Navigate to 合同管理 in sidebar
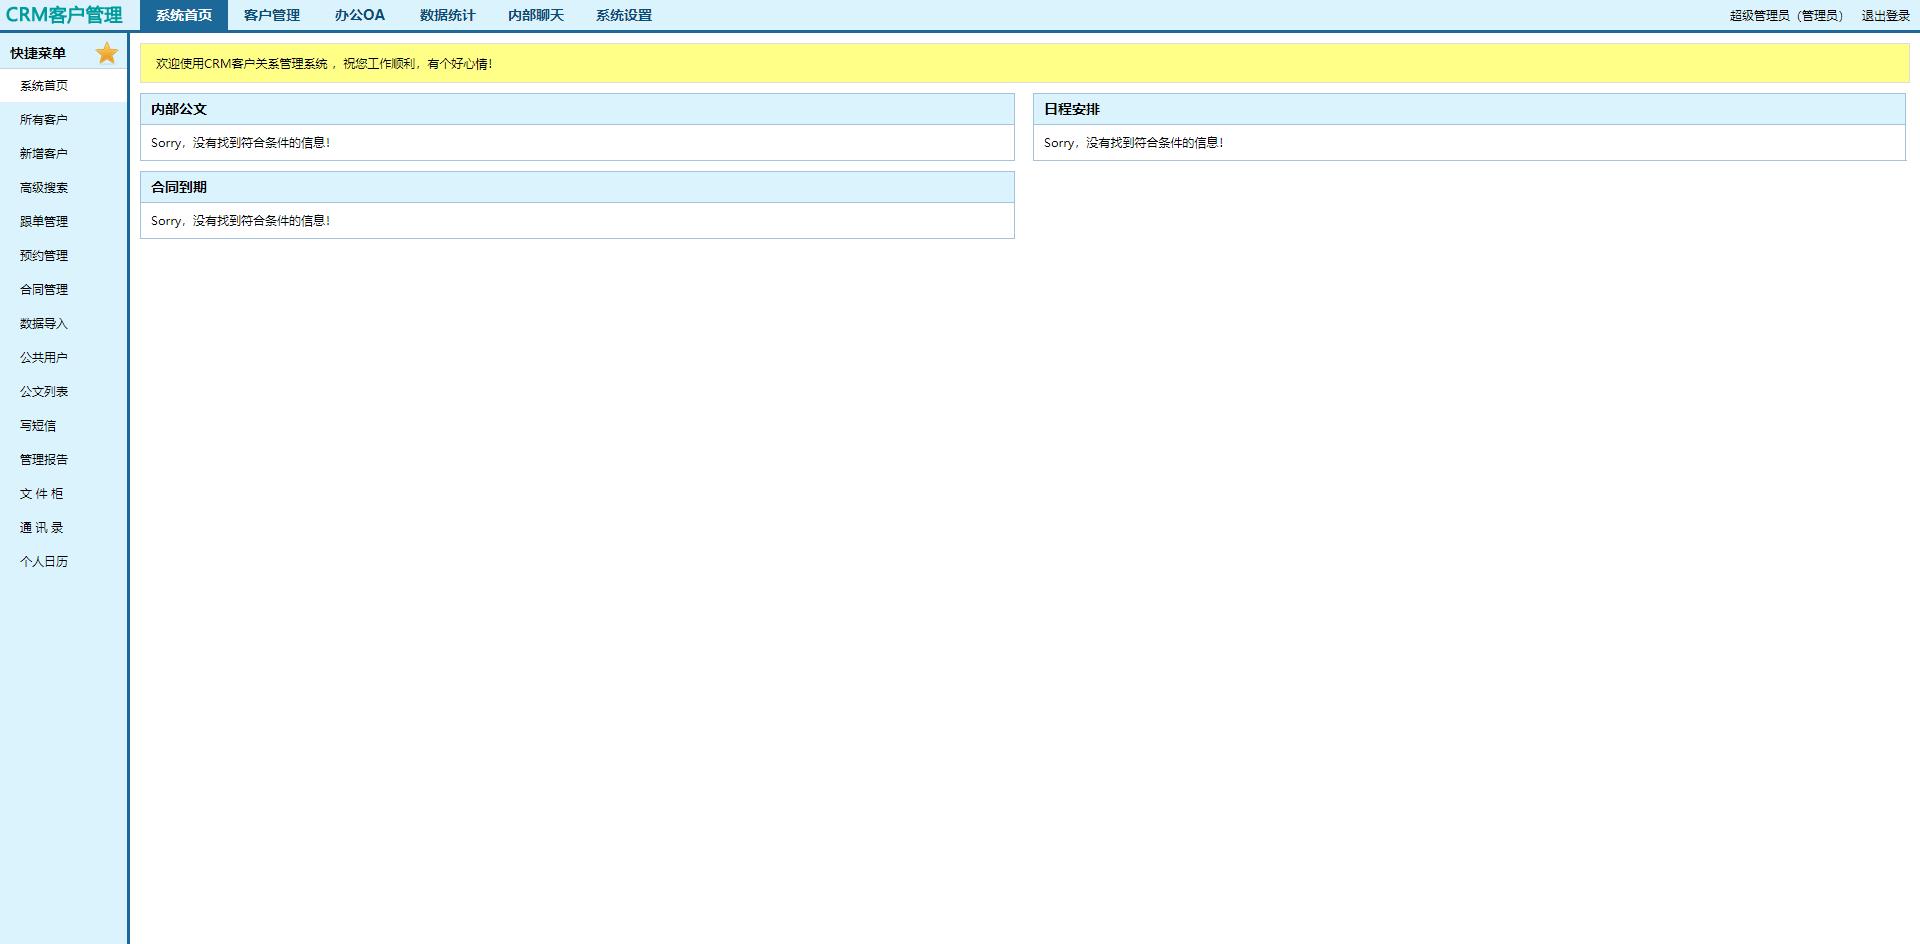This screenshot has width=1920, height=944. click(x=44, y=290)
